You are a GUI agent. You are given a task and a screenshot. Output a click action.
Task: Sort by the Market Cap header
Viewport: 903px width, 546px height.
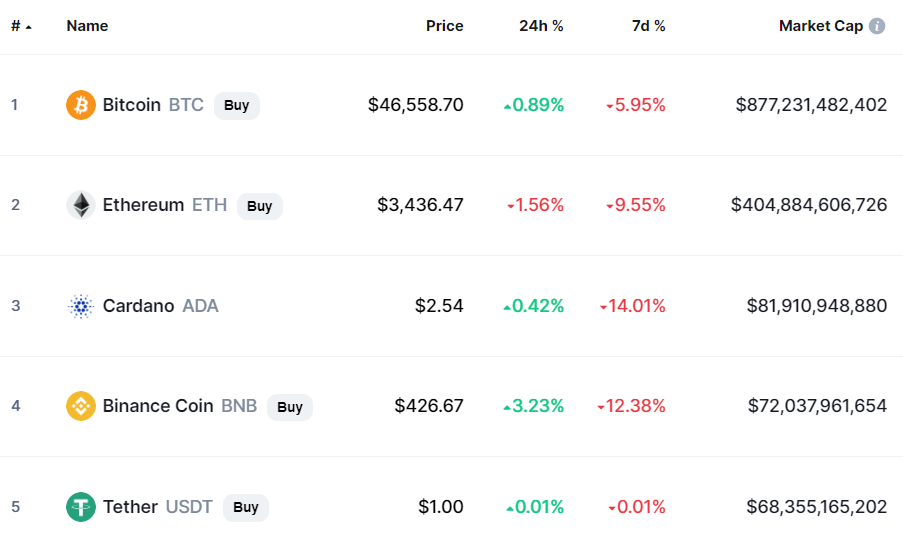821,26
